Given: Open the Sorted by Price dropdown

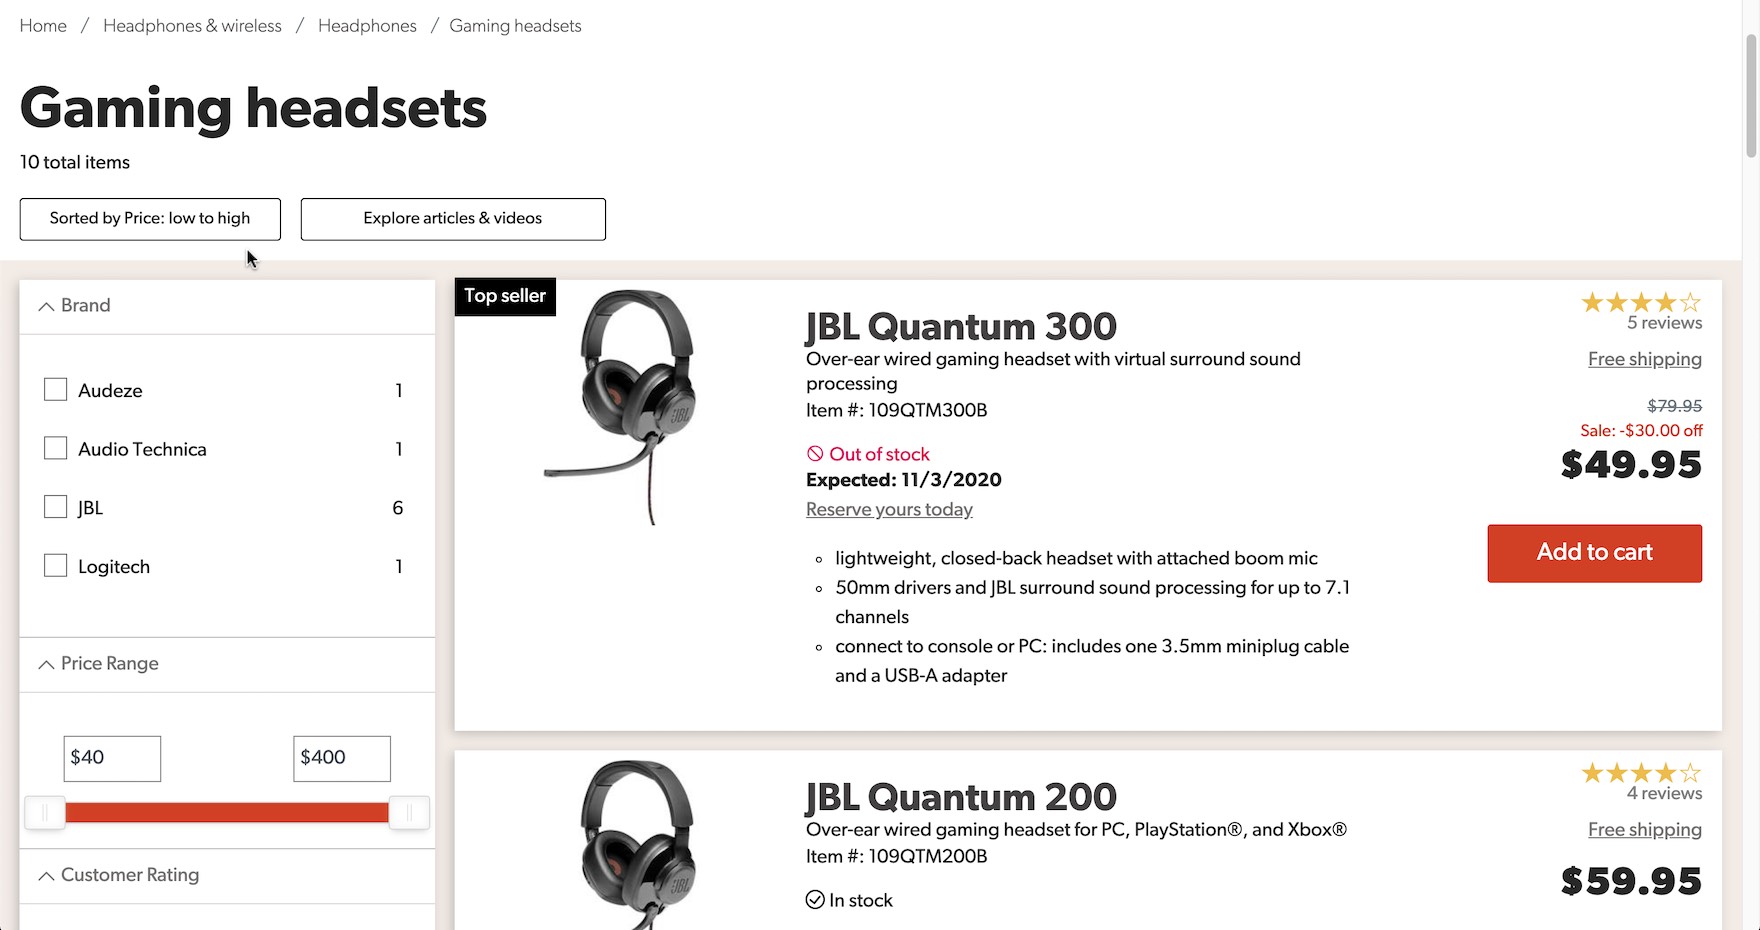Looking at the screenshot, I should click(150, 219).
